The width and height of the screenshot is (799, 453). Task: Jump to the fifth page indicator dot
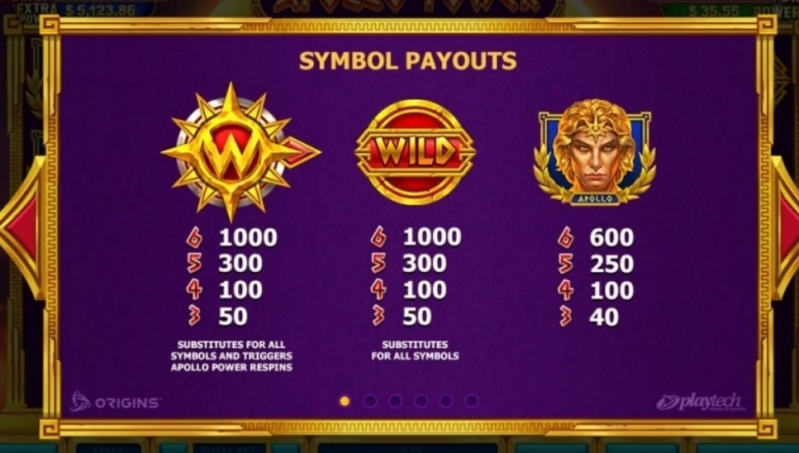[x=446, y=401]
